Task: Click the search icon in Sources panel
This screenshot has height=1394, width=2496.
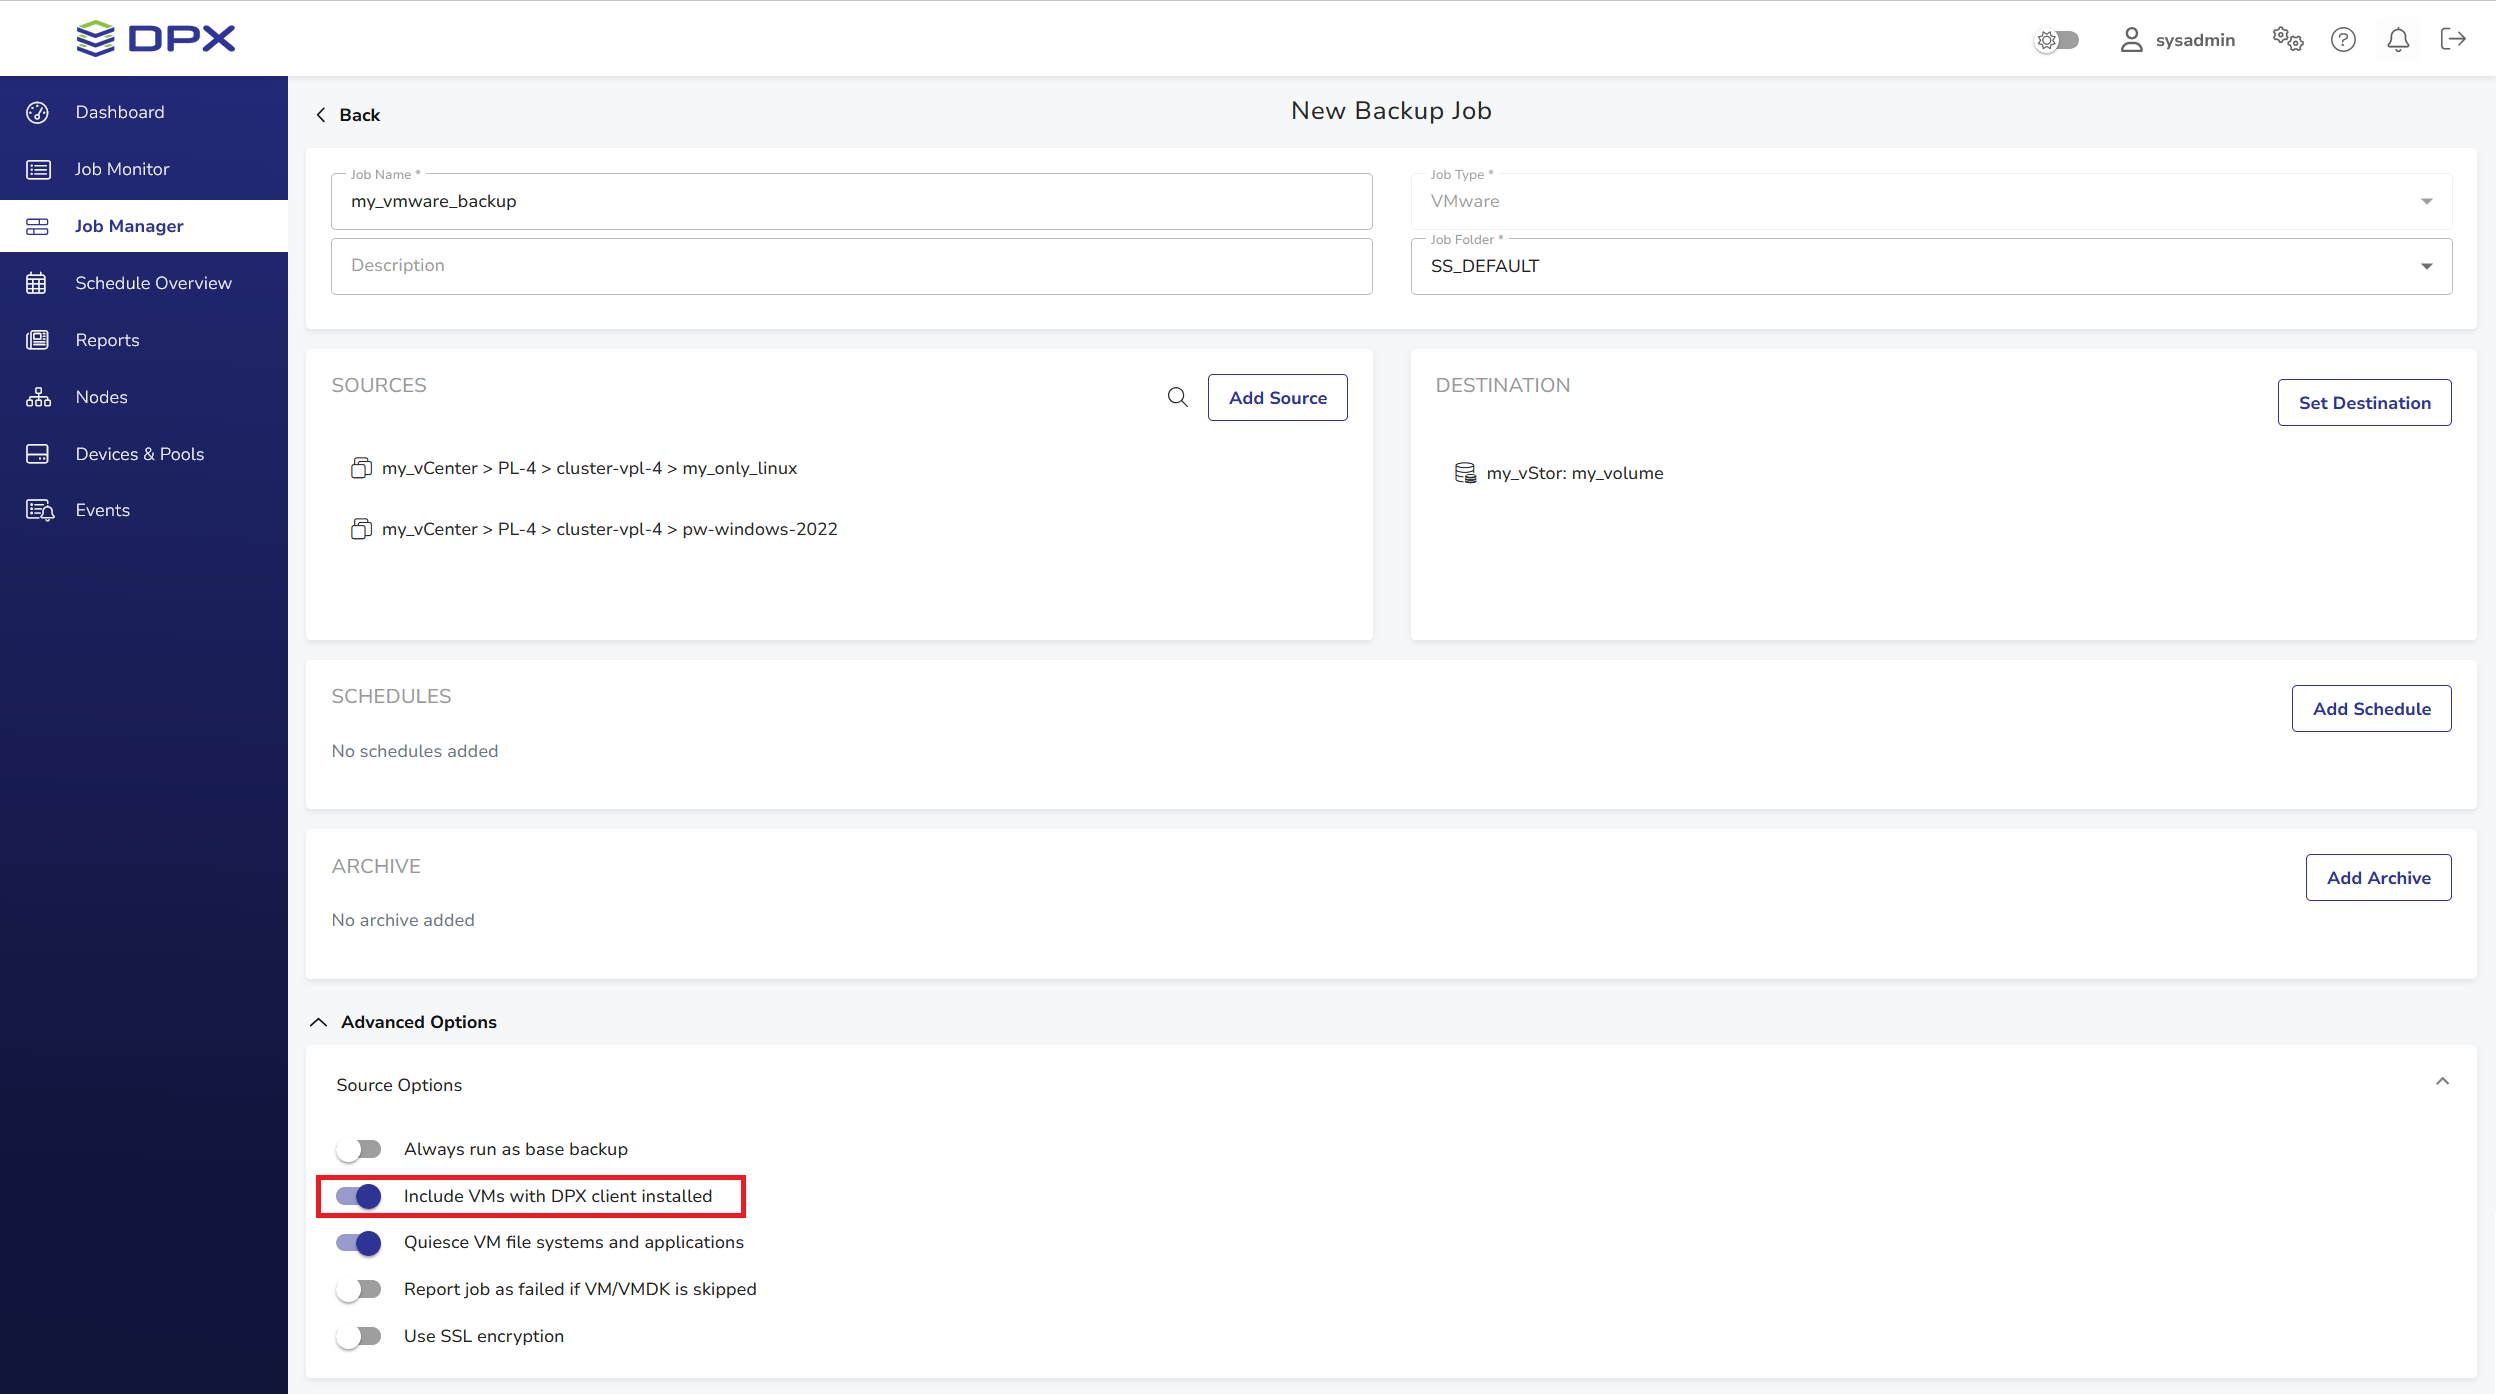Action: 1177,397
